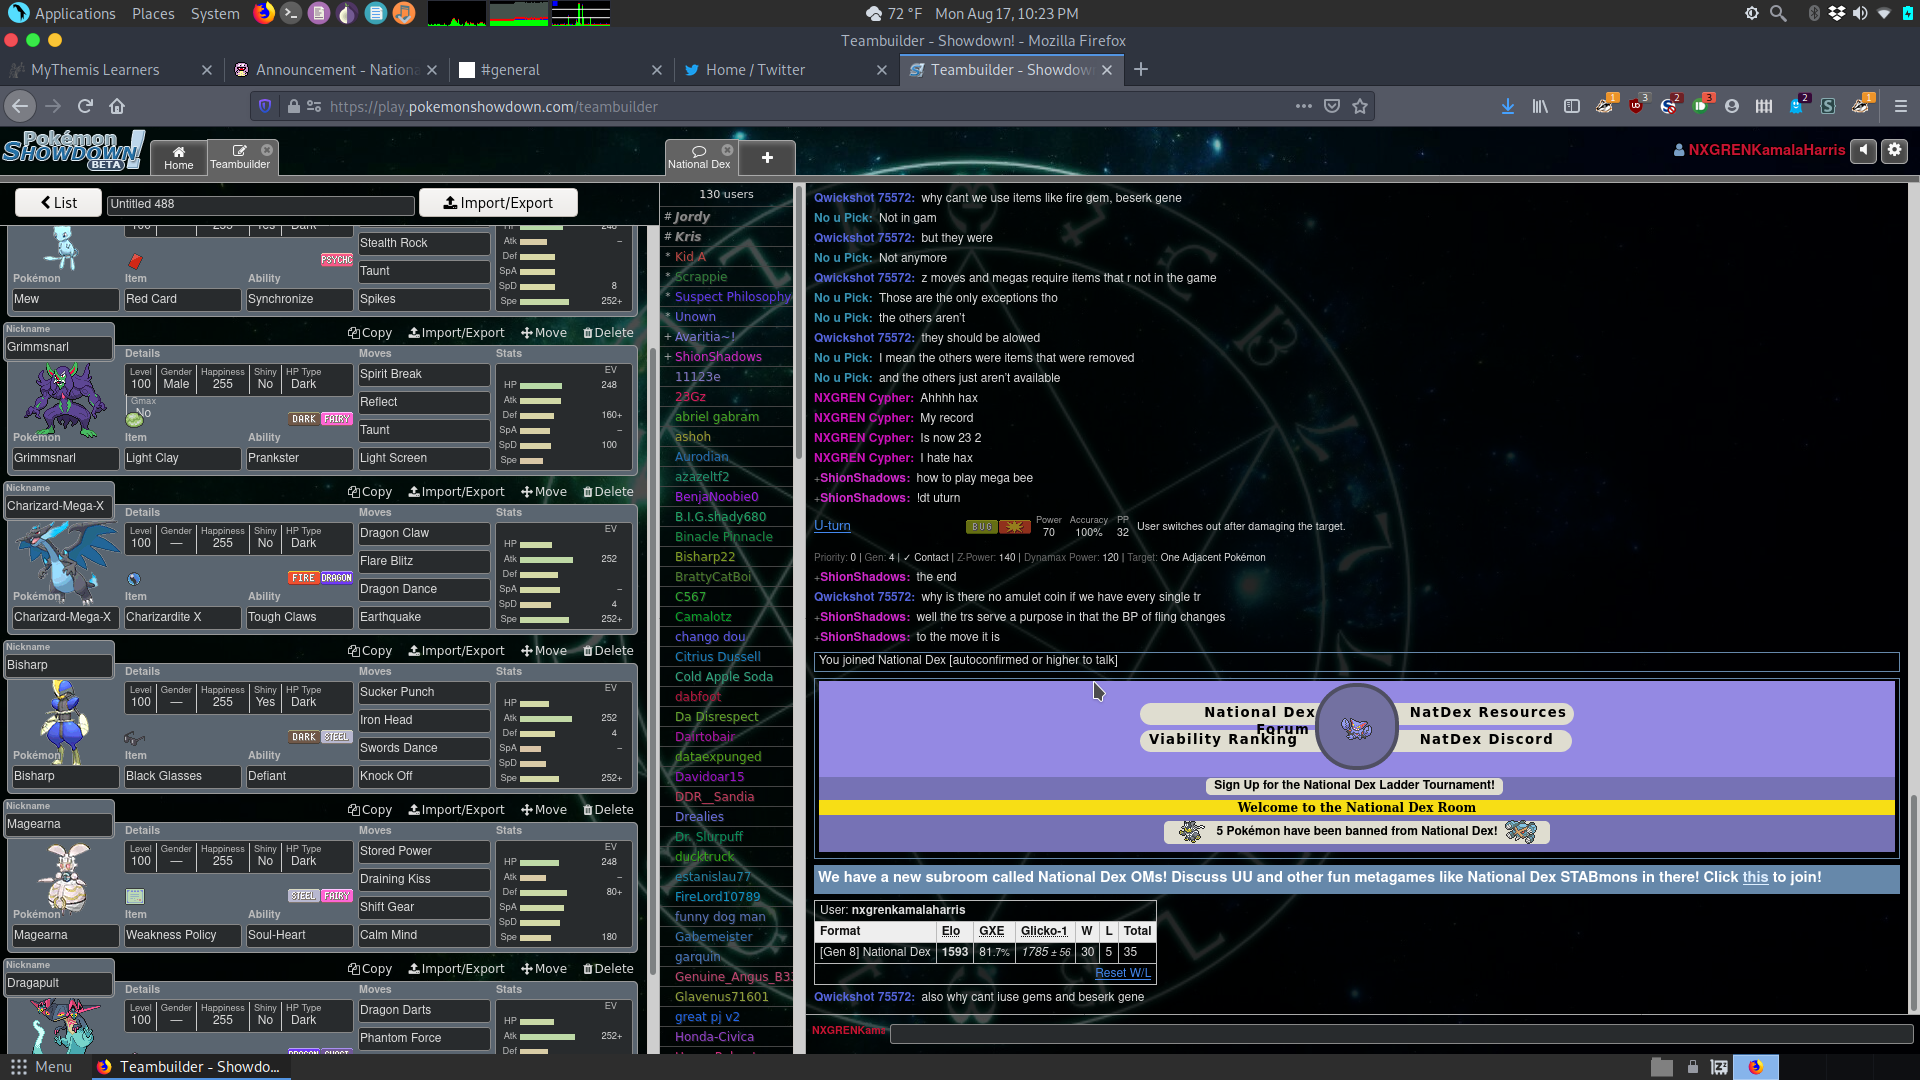Toggle the Firefox sidebar icon

click(1572, 106)
